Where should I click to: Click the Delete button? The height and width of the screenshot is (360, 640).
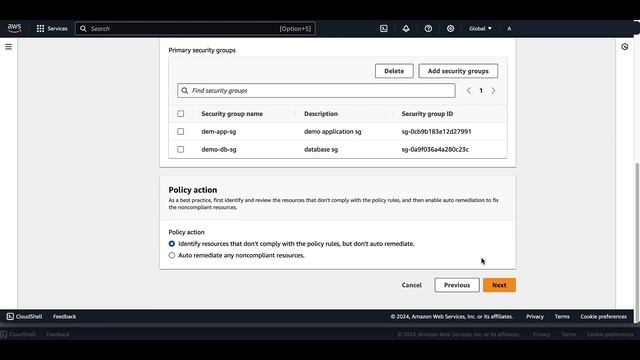point(394,71)
